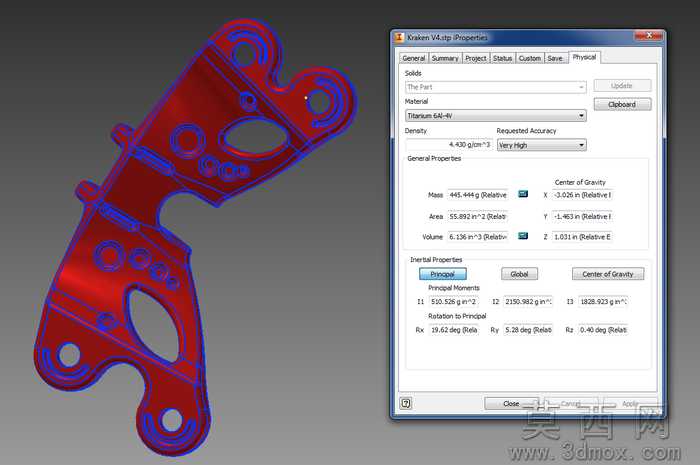Click the Area value field
This screenshot has width=700, height=465.
(x=478, y=216)
